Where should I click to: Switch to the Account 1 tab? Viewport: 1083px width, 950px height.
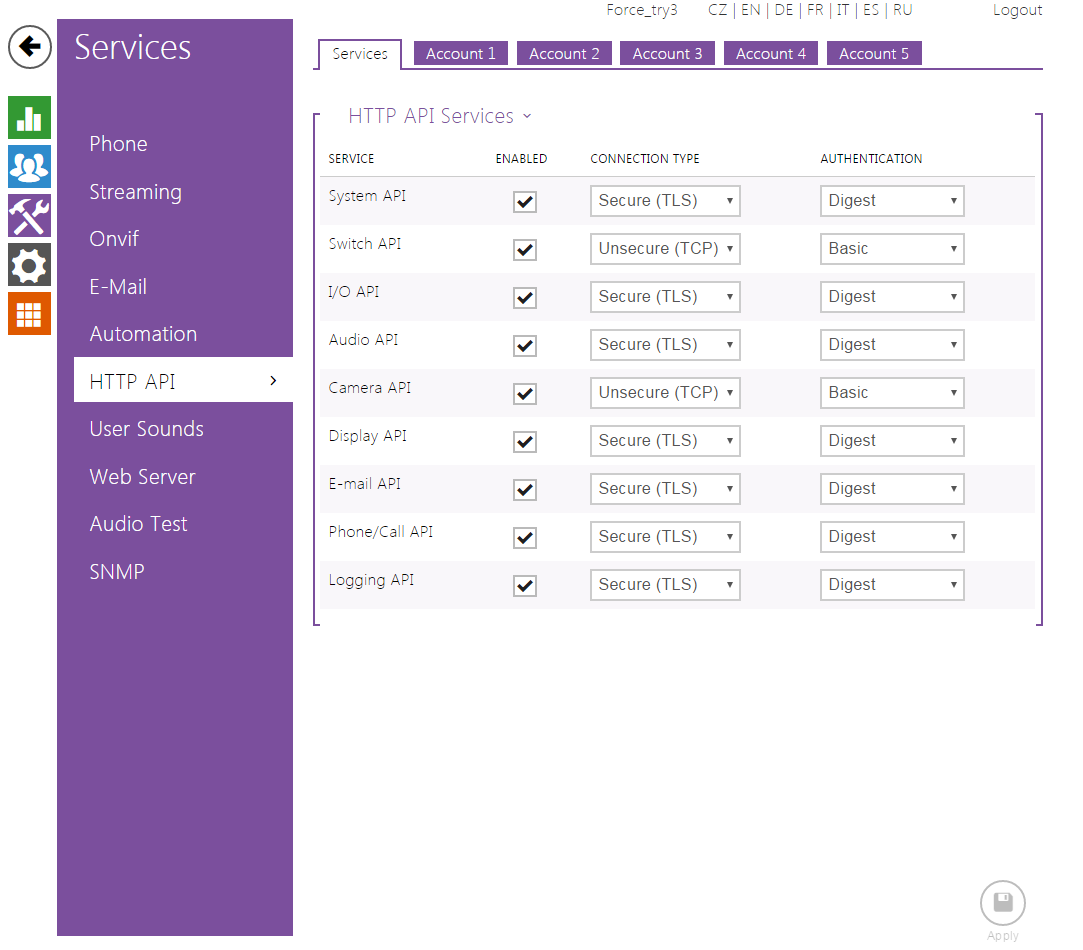(460, 54)
